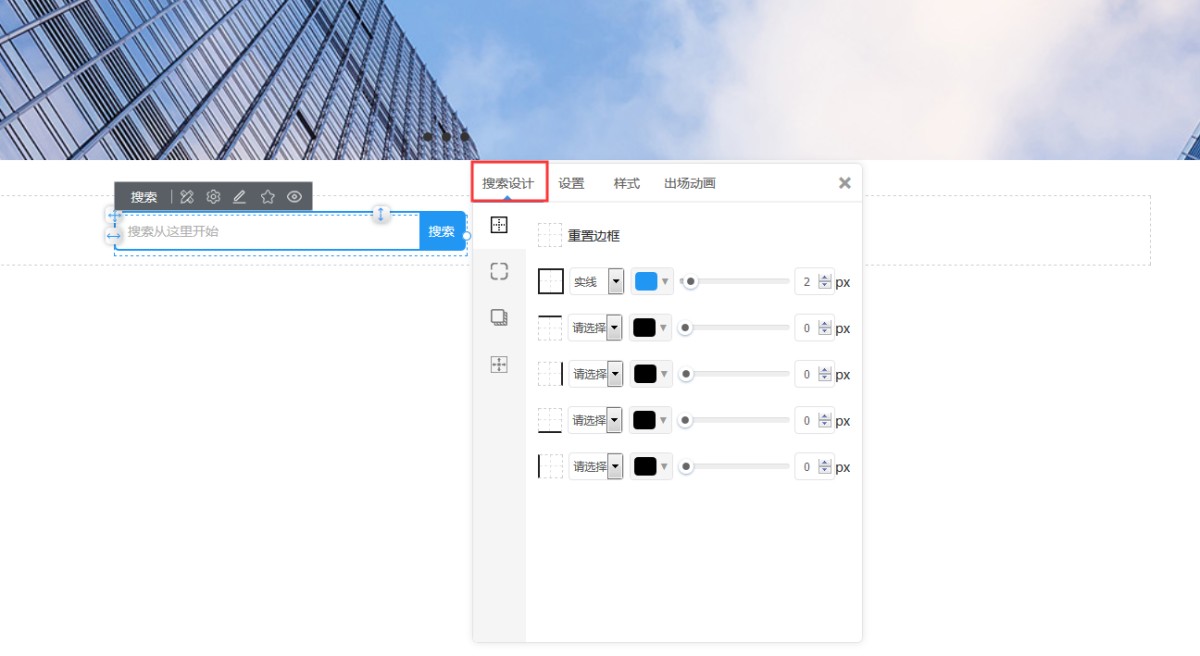The image size is (1200, 656).
Task: Click the four-arrow move handle of search widget
Action: point(114,216)
